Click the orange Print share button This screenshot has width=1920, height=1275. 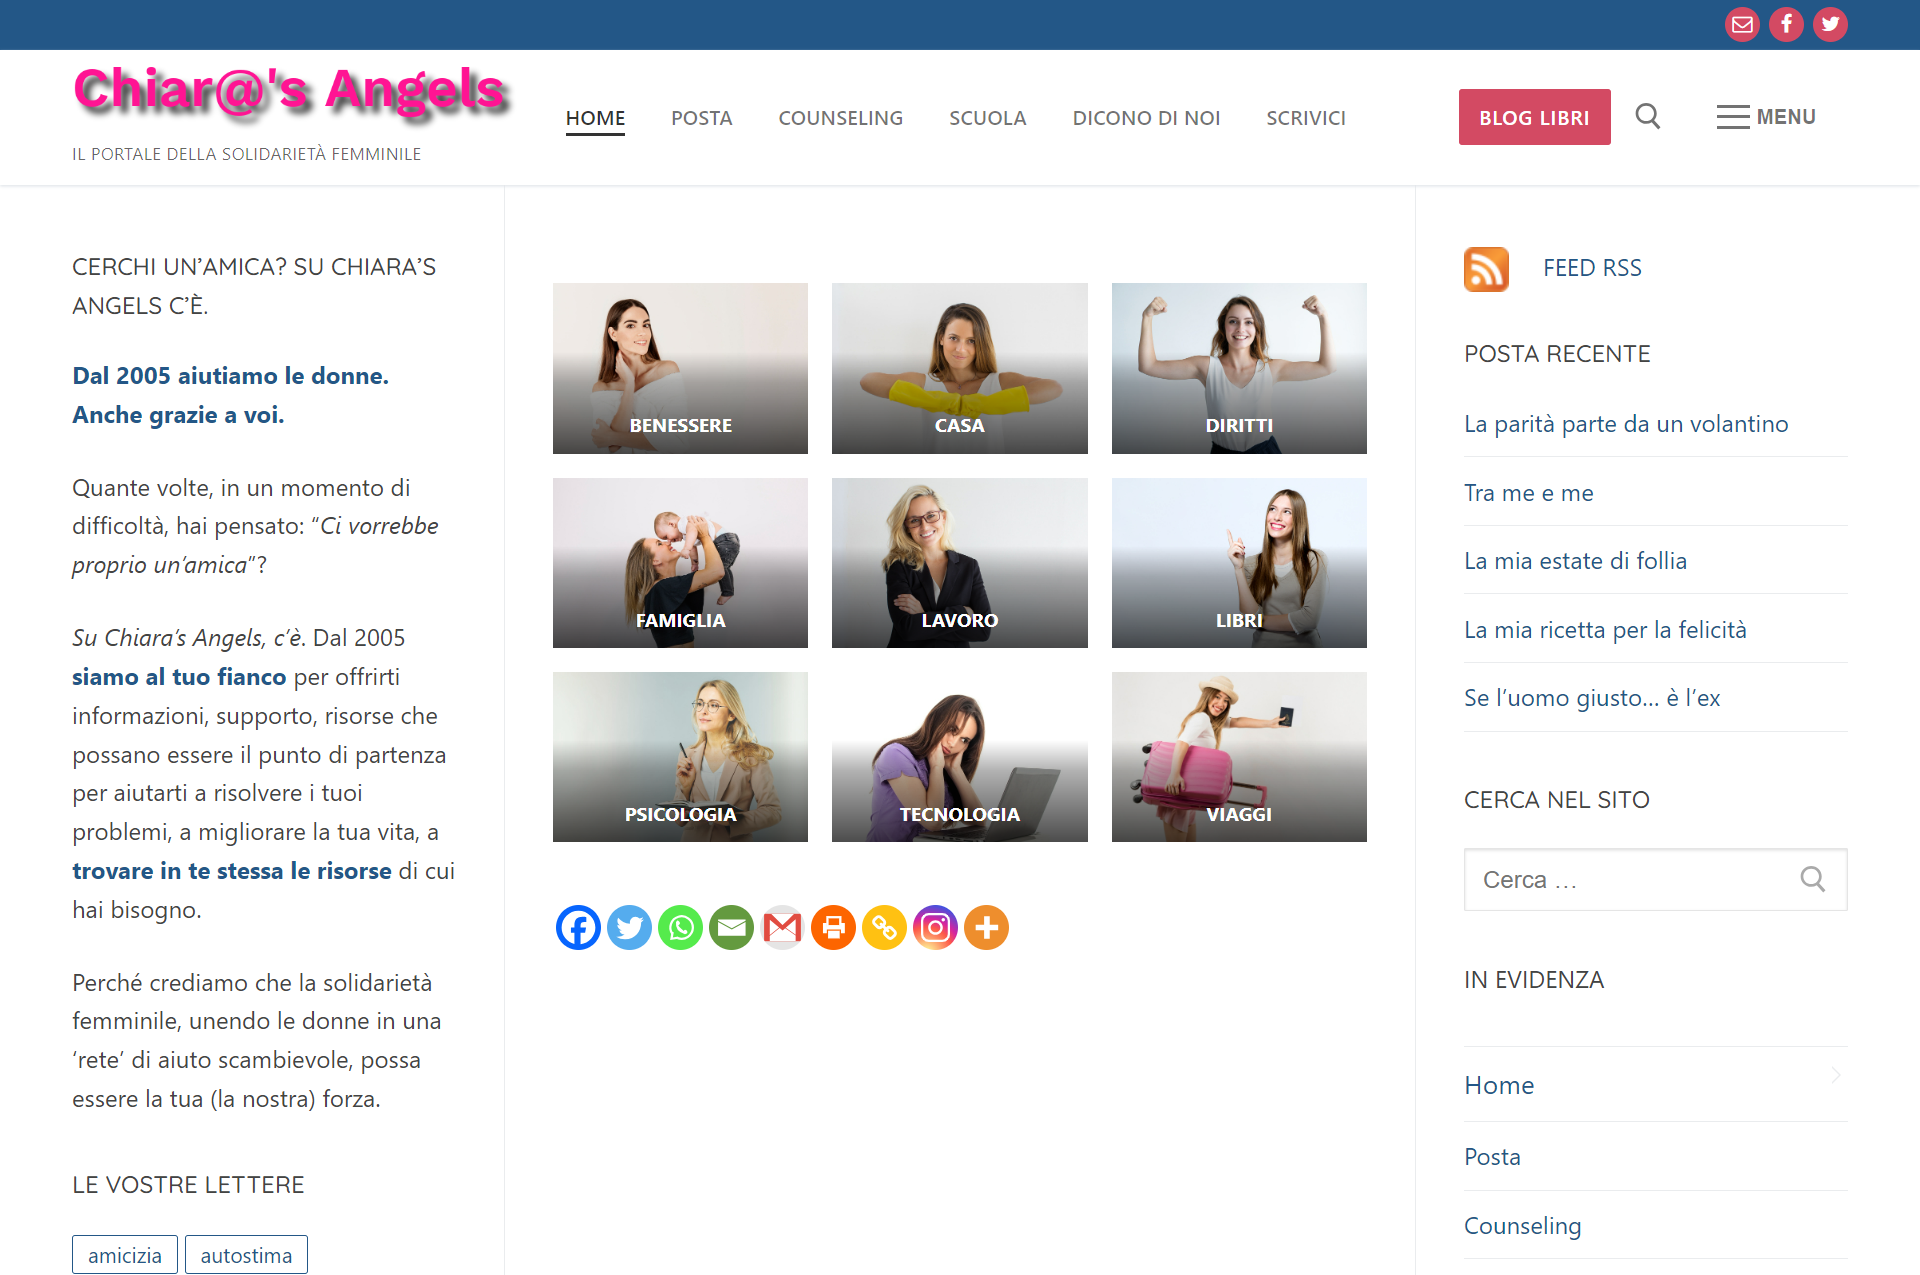pyautogui.click(x=833, y=928)
